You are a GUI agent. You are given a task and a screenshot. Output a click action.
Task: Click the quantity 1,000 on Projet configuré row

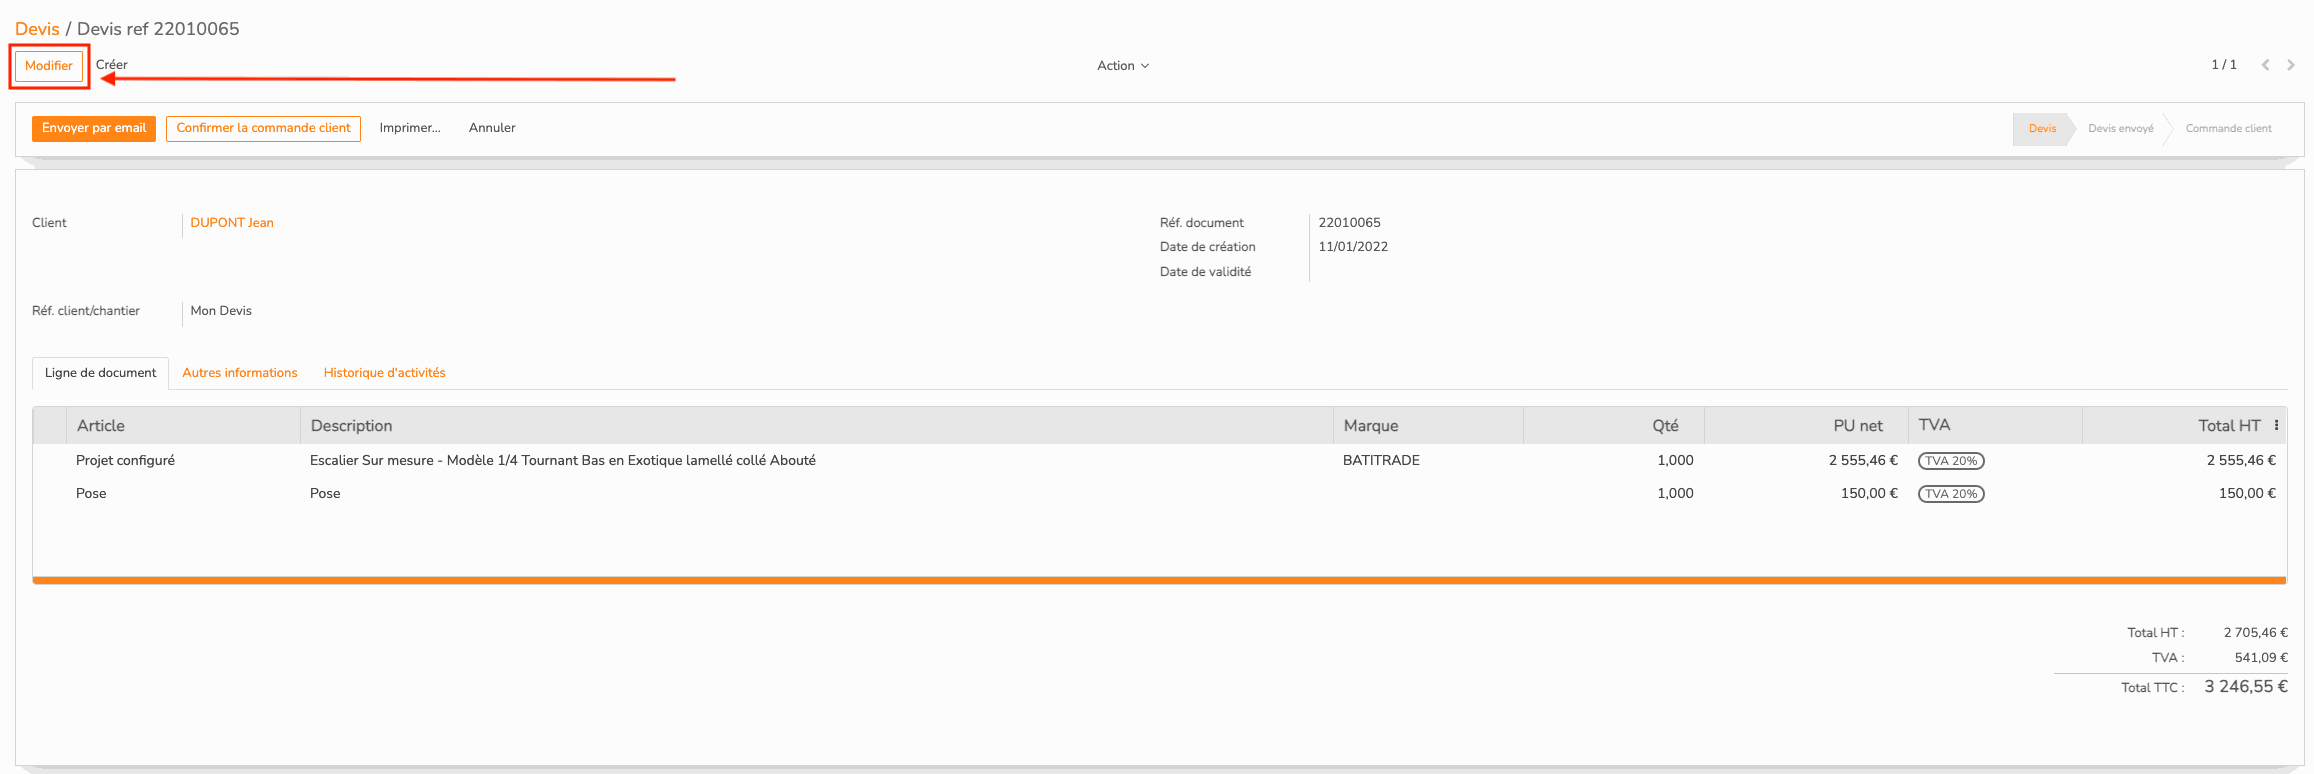[1675, 461]
